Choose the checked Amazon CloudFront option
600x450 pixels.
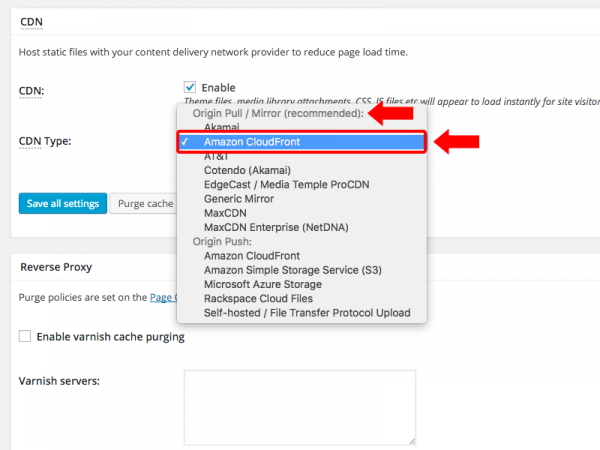(x=302, y=142)
